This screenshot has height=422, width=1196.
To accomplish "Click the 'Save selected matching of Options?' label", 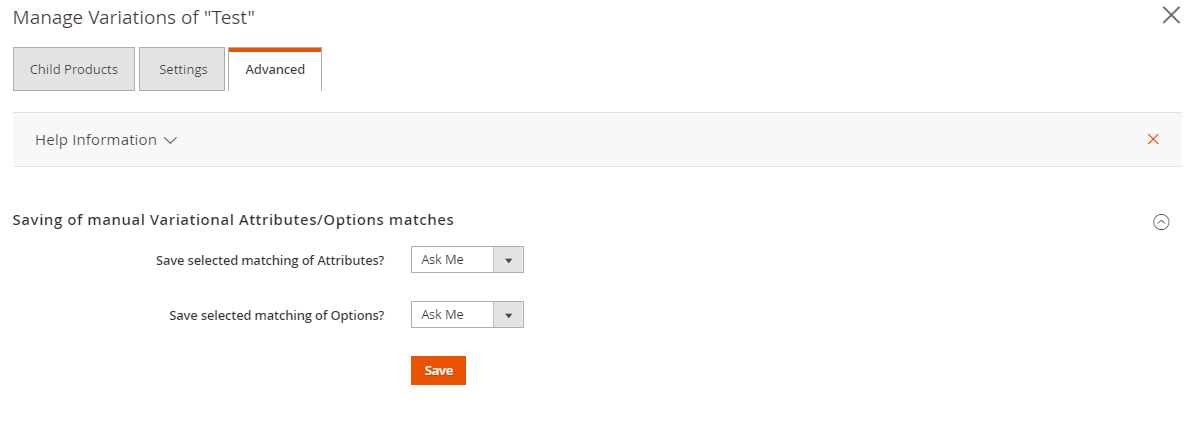I will point(277,315).
